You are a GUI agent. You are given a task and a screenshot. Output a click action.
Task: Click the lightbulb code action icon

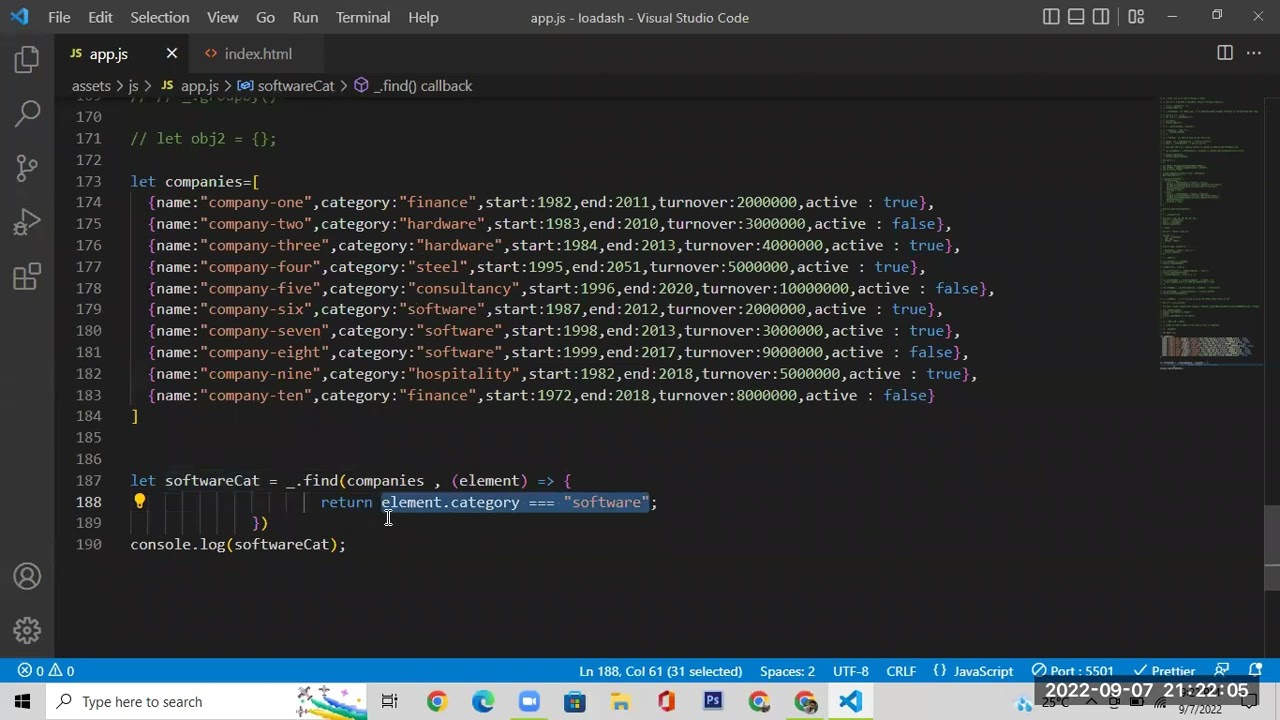[x=139, y=502]
